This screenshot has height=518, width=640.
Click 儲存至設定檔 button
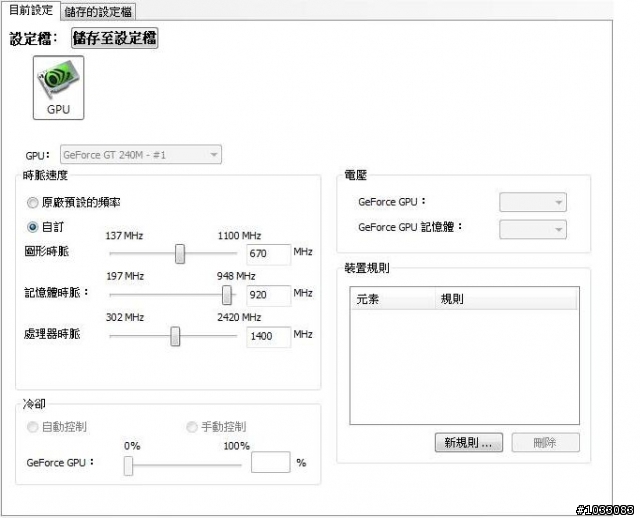pos(114,38)
